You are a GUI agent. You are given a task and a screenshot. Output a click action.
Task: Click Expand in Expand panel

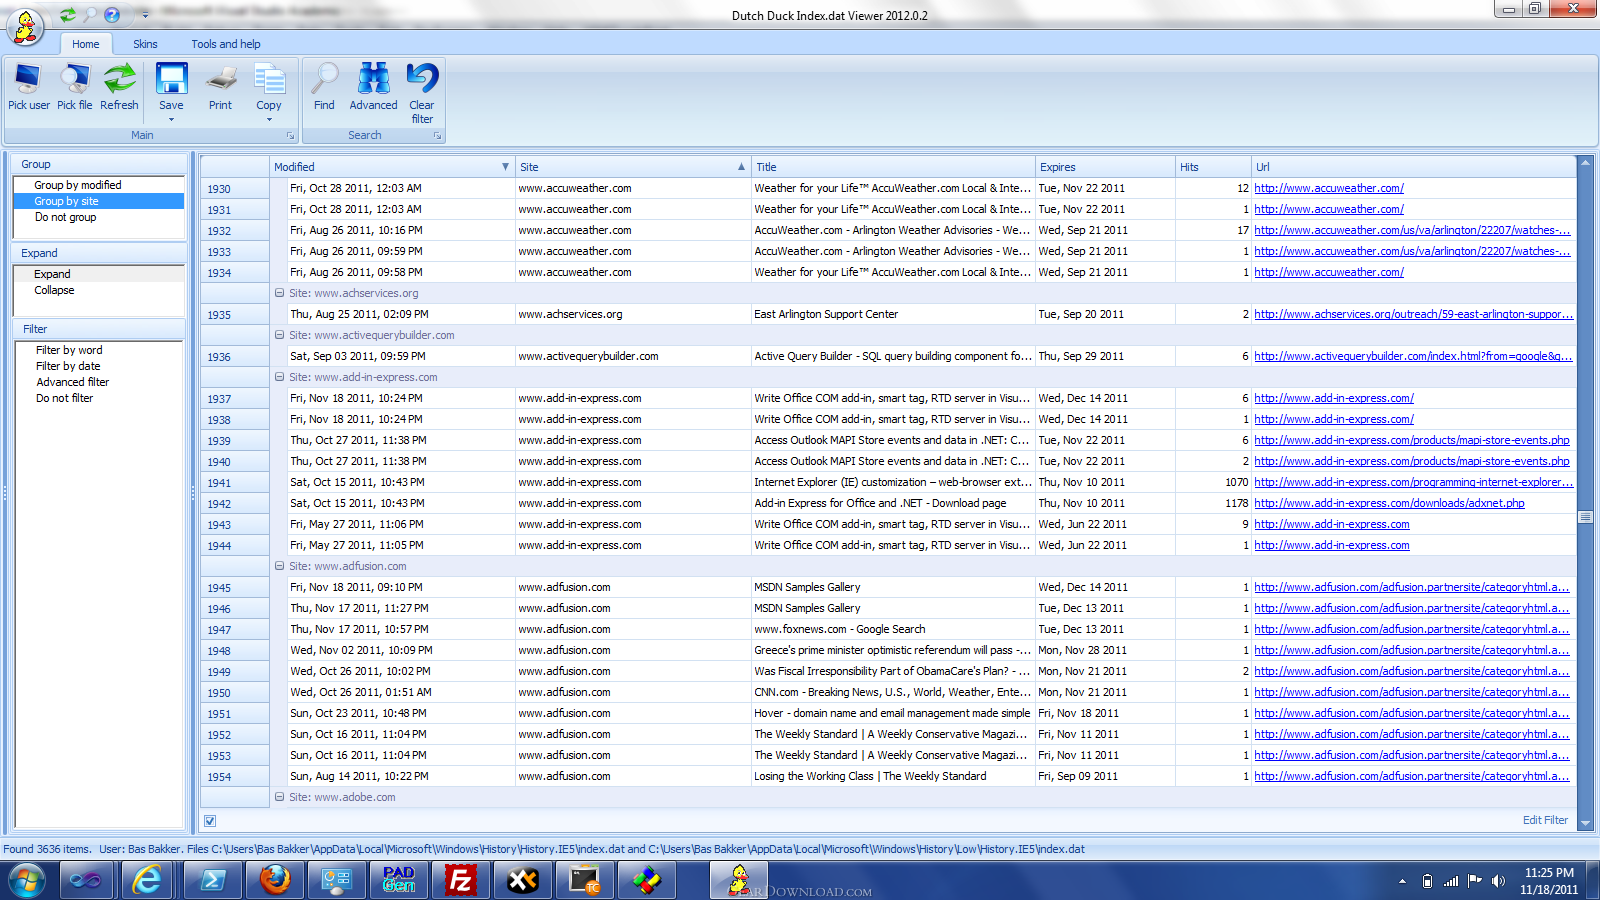(52, 274)
